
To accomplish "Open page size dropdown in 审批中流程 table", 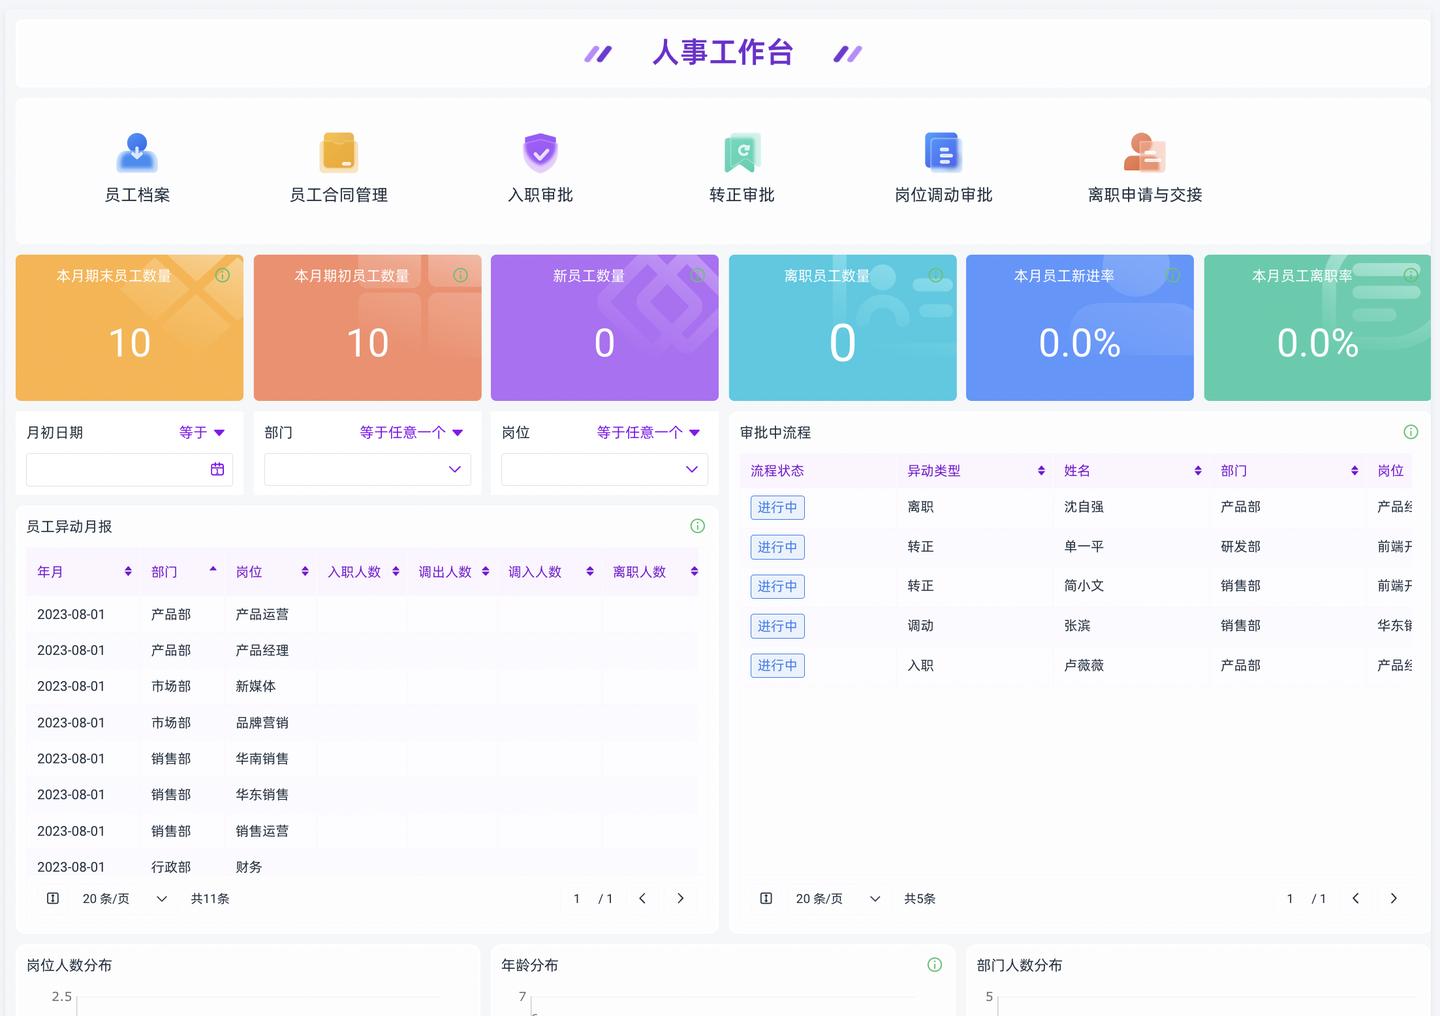I will point(837,899).
